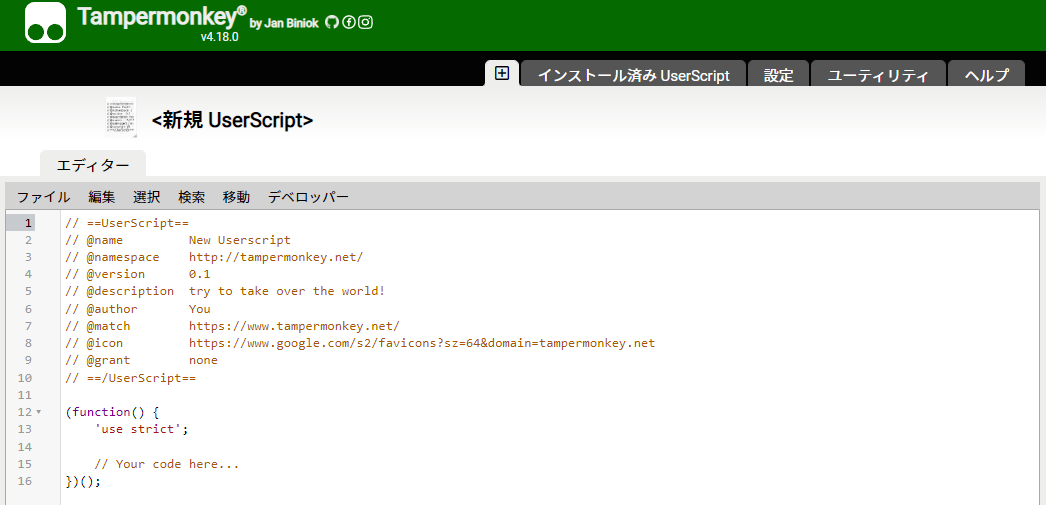Screen dimensions: 1046x505
Task: Open the 設定 tab
Action: pos(778,75)
